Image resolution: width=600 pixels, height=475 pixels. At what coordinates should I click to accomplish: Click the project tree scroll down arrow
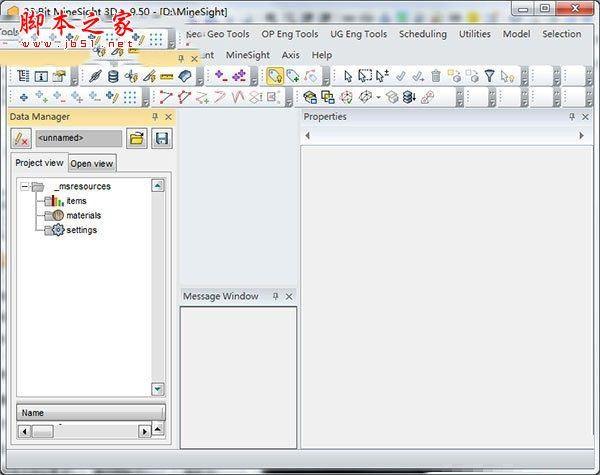[158, 388]
